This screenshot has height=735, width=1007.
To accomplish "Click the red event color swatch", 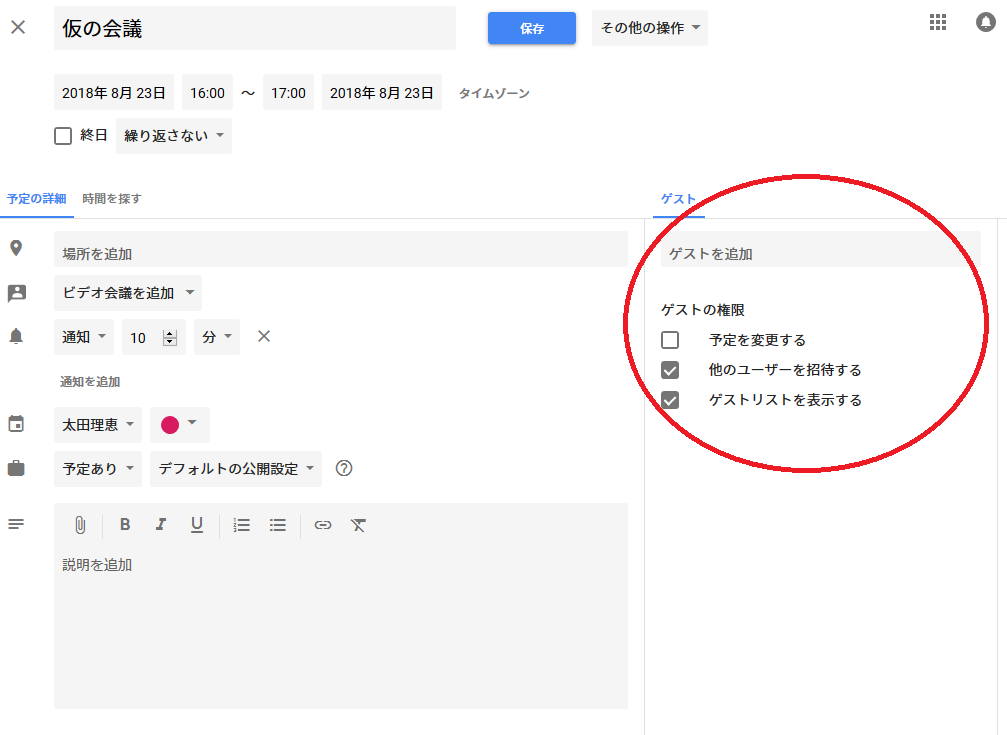I will (170, 425).
